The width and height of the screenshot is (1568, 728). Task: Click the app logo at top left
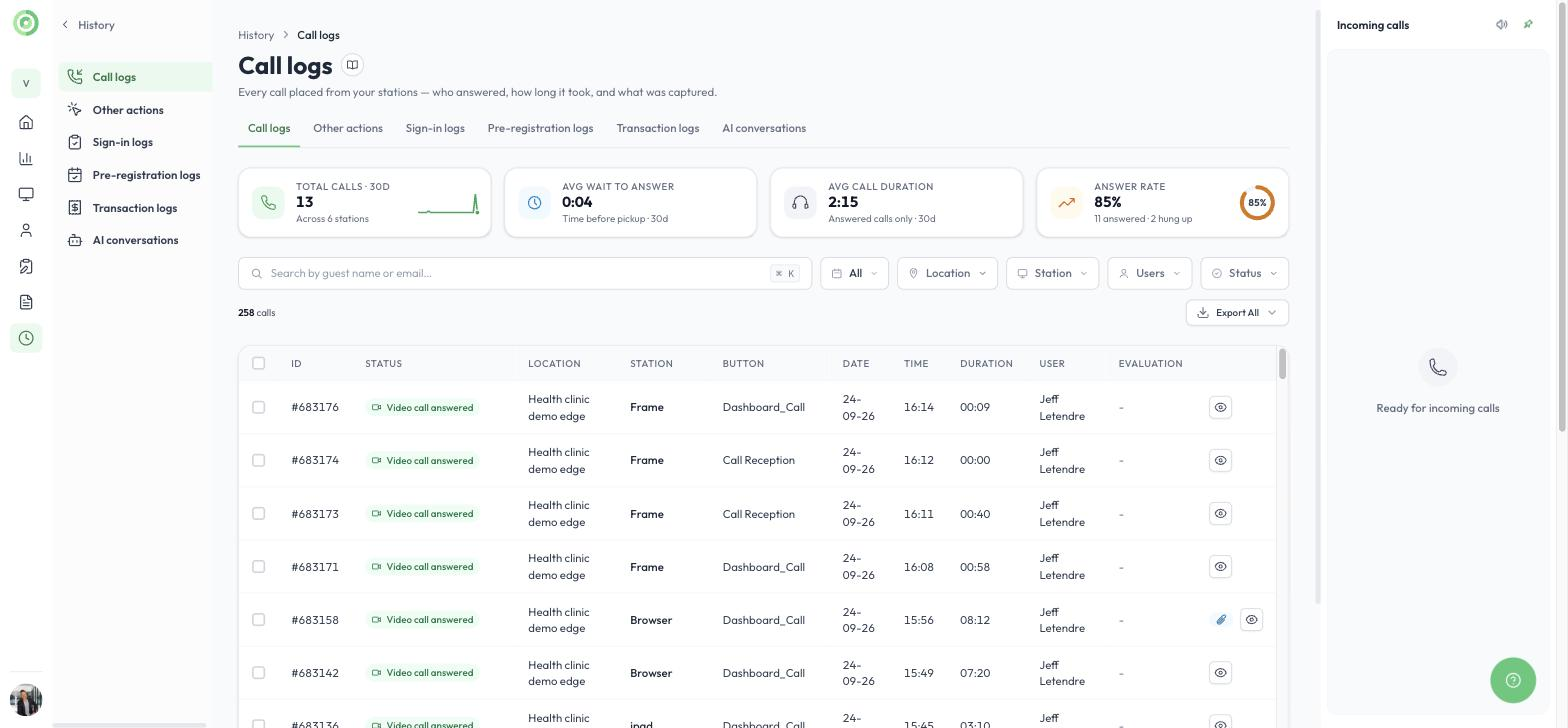coord(26,22)
